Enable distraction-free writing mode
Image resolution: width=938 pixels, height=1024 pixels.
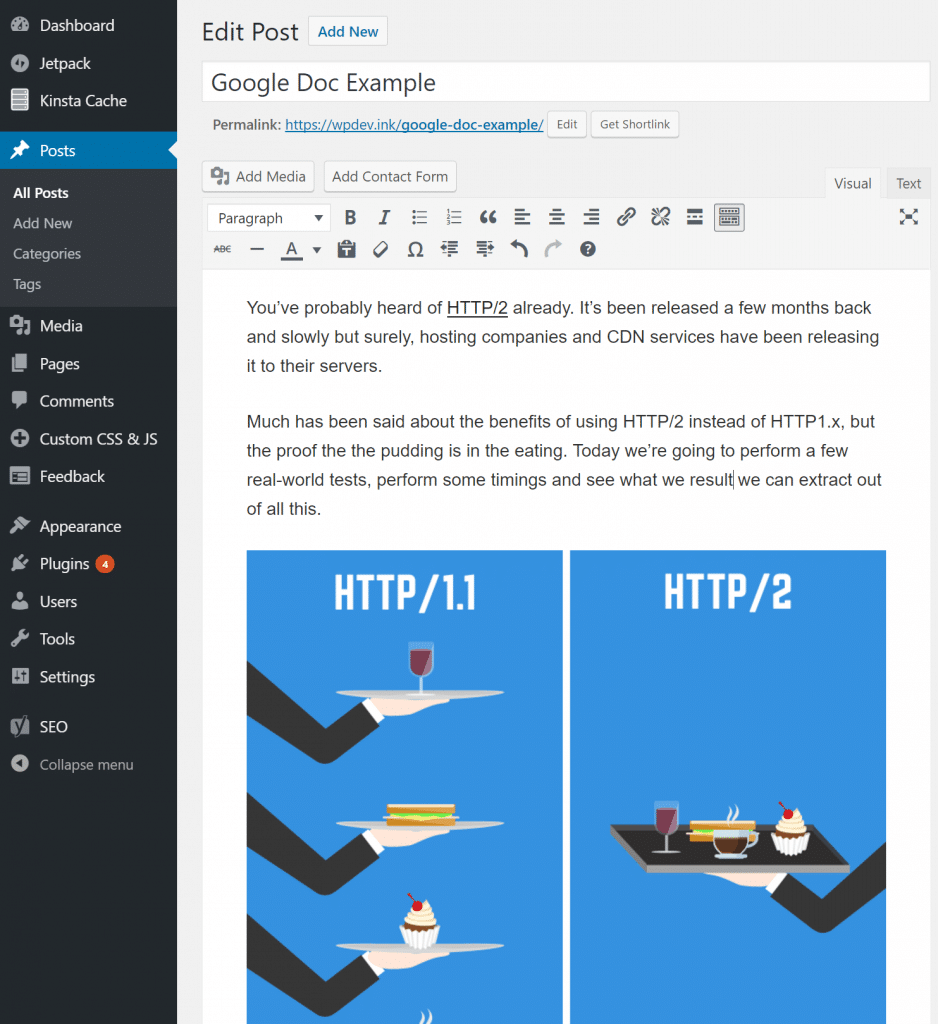909,217
